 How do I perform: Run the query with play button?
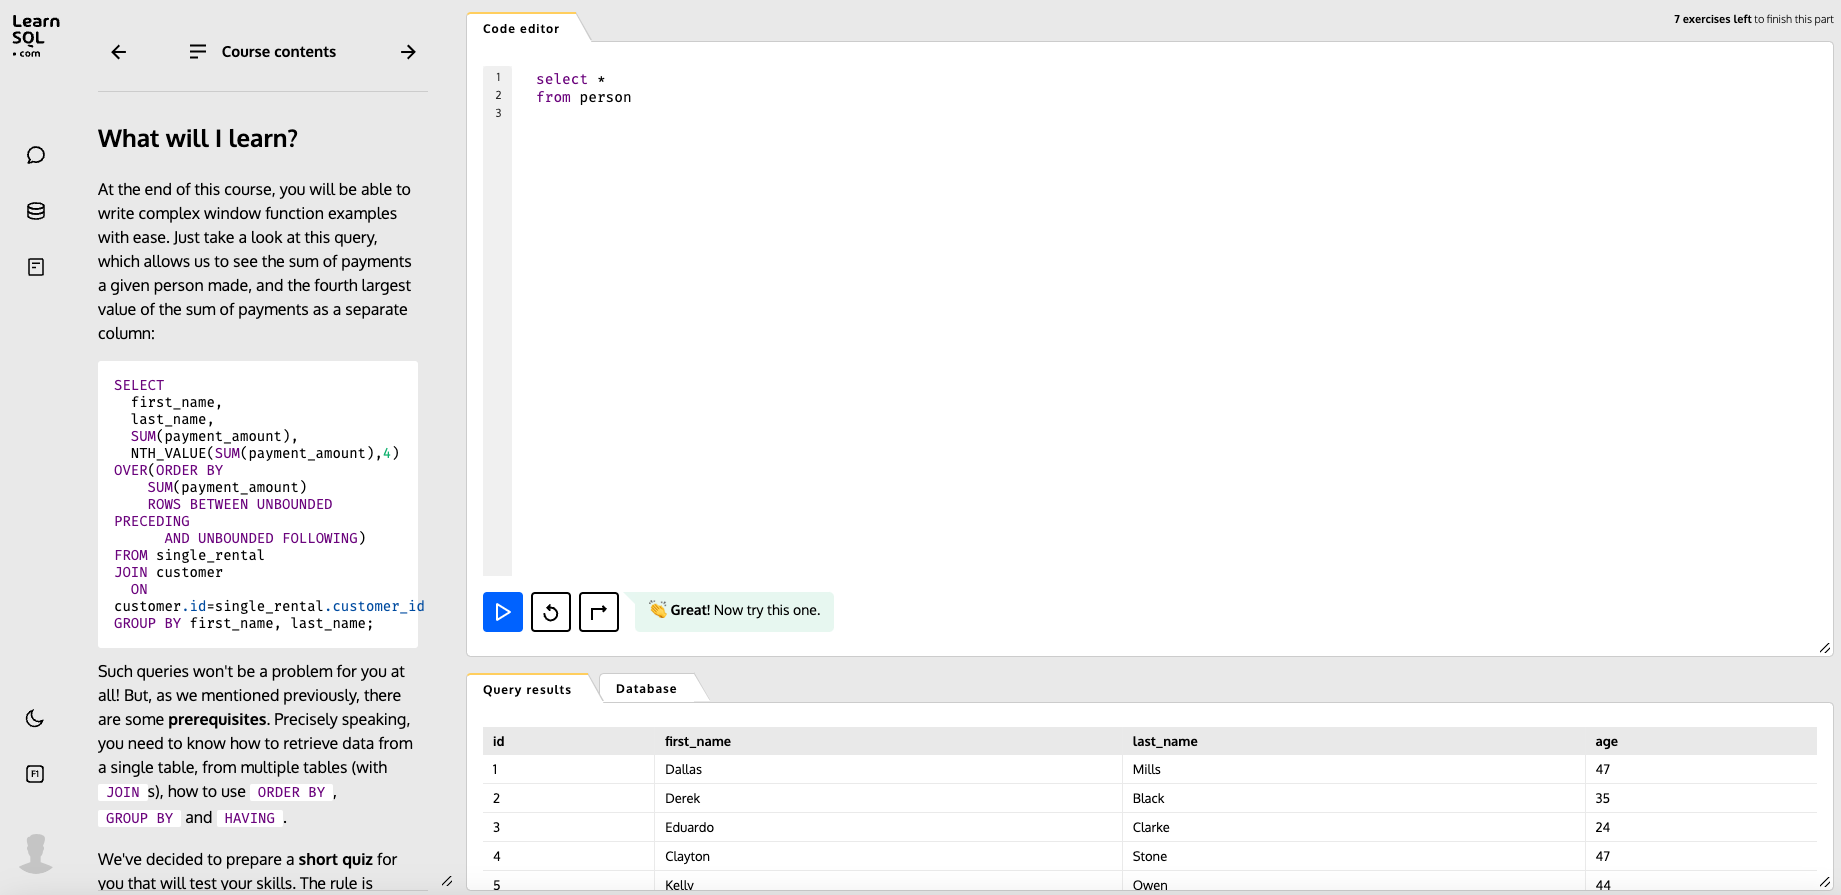[503, 612]
